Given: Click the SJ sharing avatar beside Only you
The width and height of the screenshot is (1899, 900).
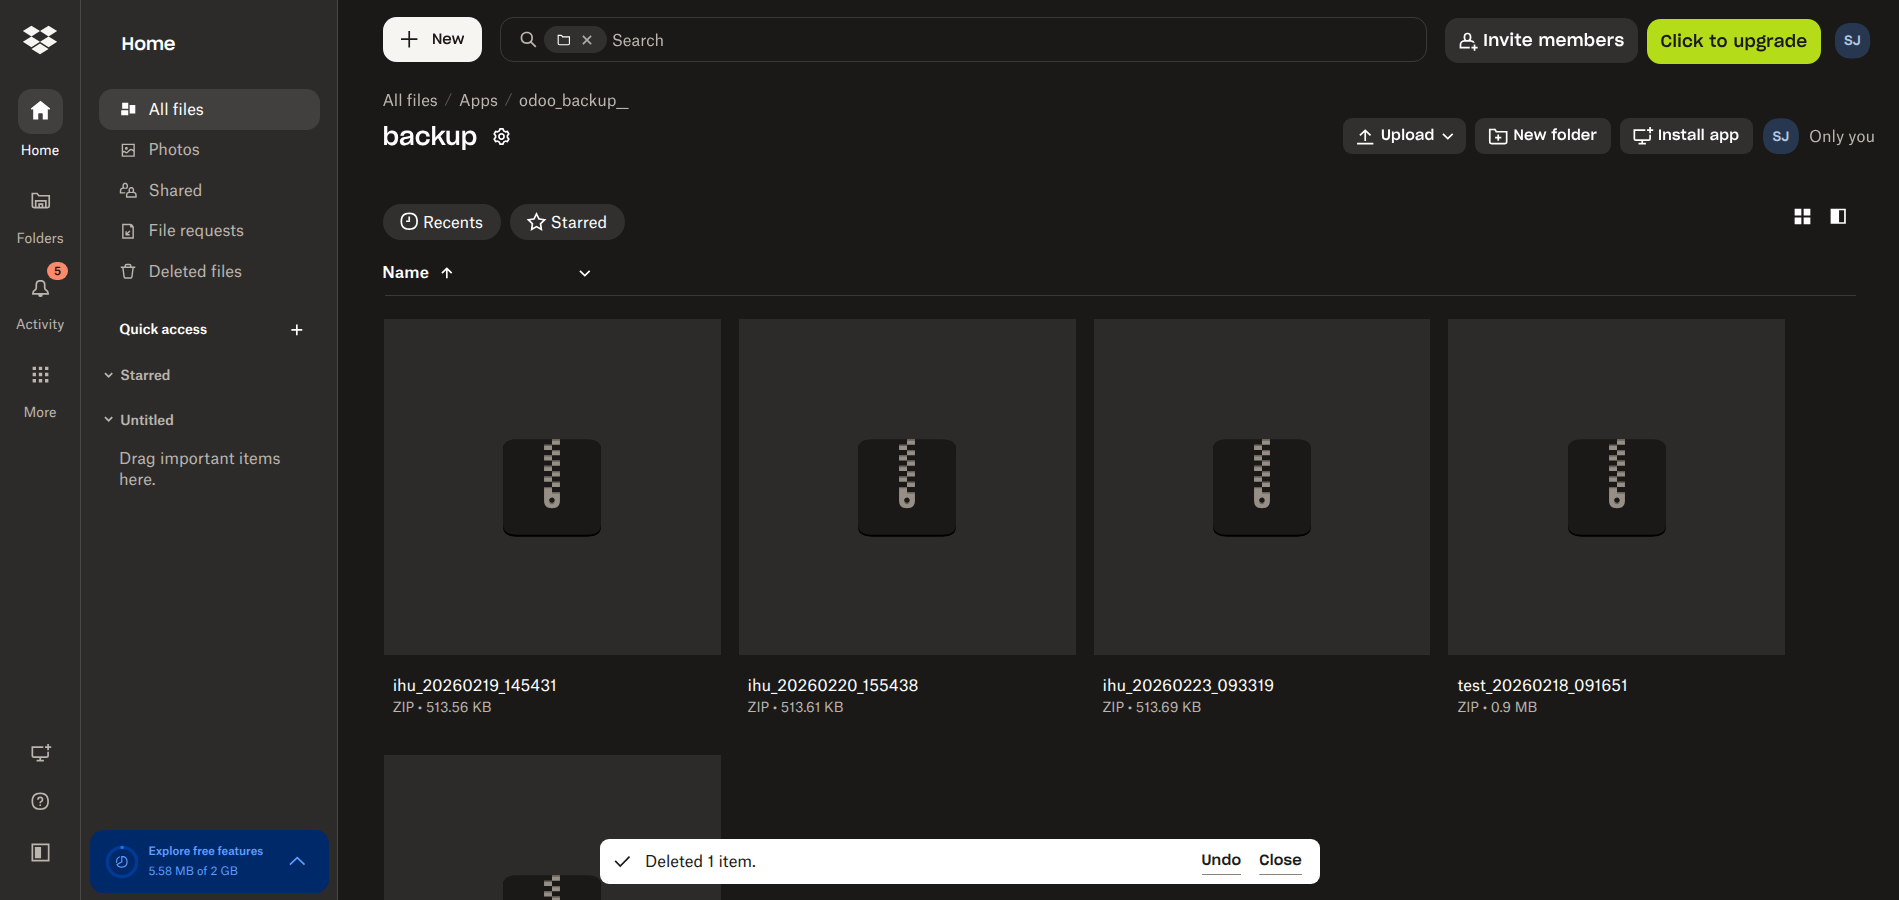Looking at the screenshot, I should click(x=1781, y=136).
